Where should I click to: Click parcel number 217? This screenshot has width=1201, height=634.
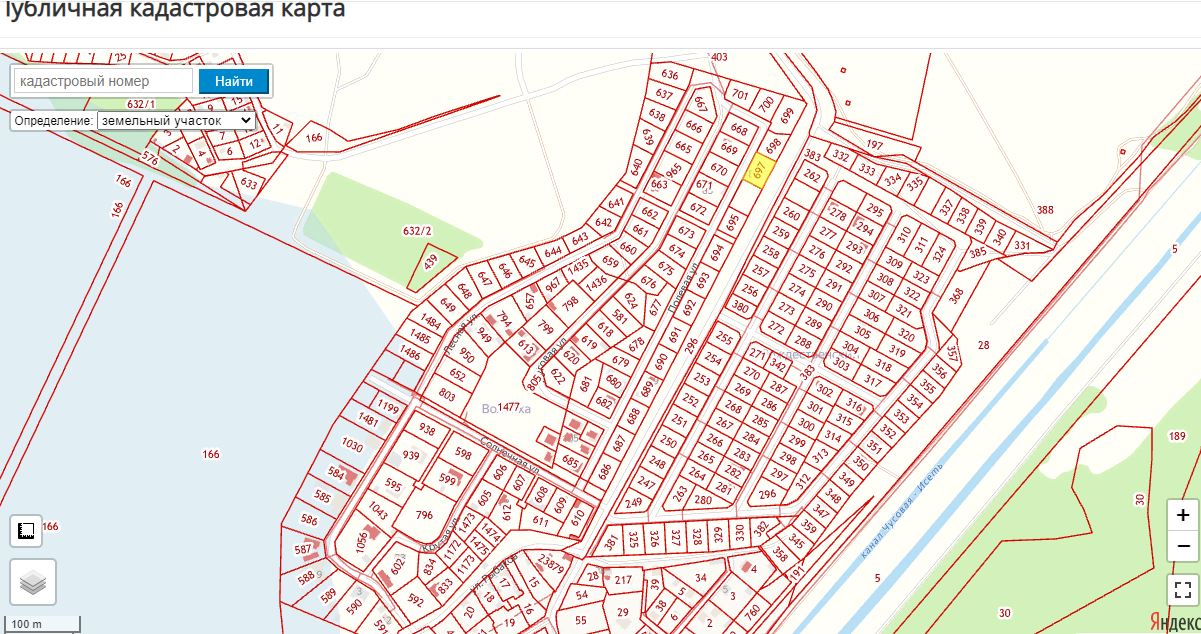coord(624,580)
